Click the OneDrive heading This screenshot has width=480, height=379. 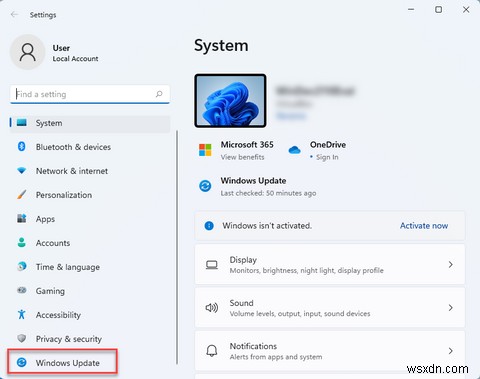pyautogui.click(x=328, y=145)
